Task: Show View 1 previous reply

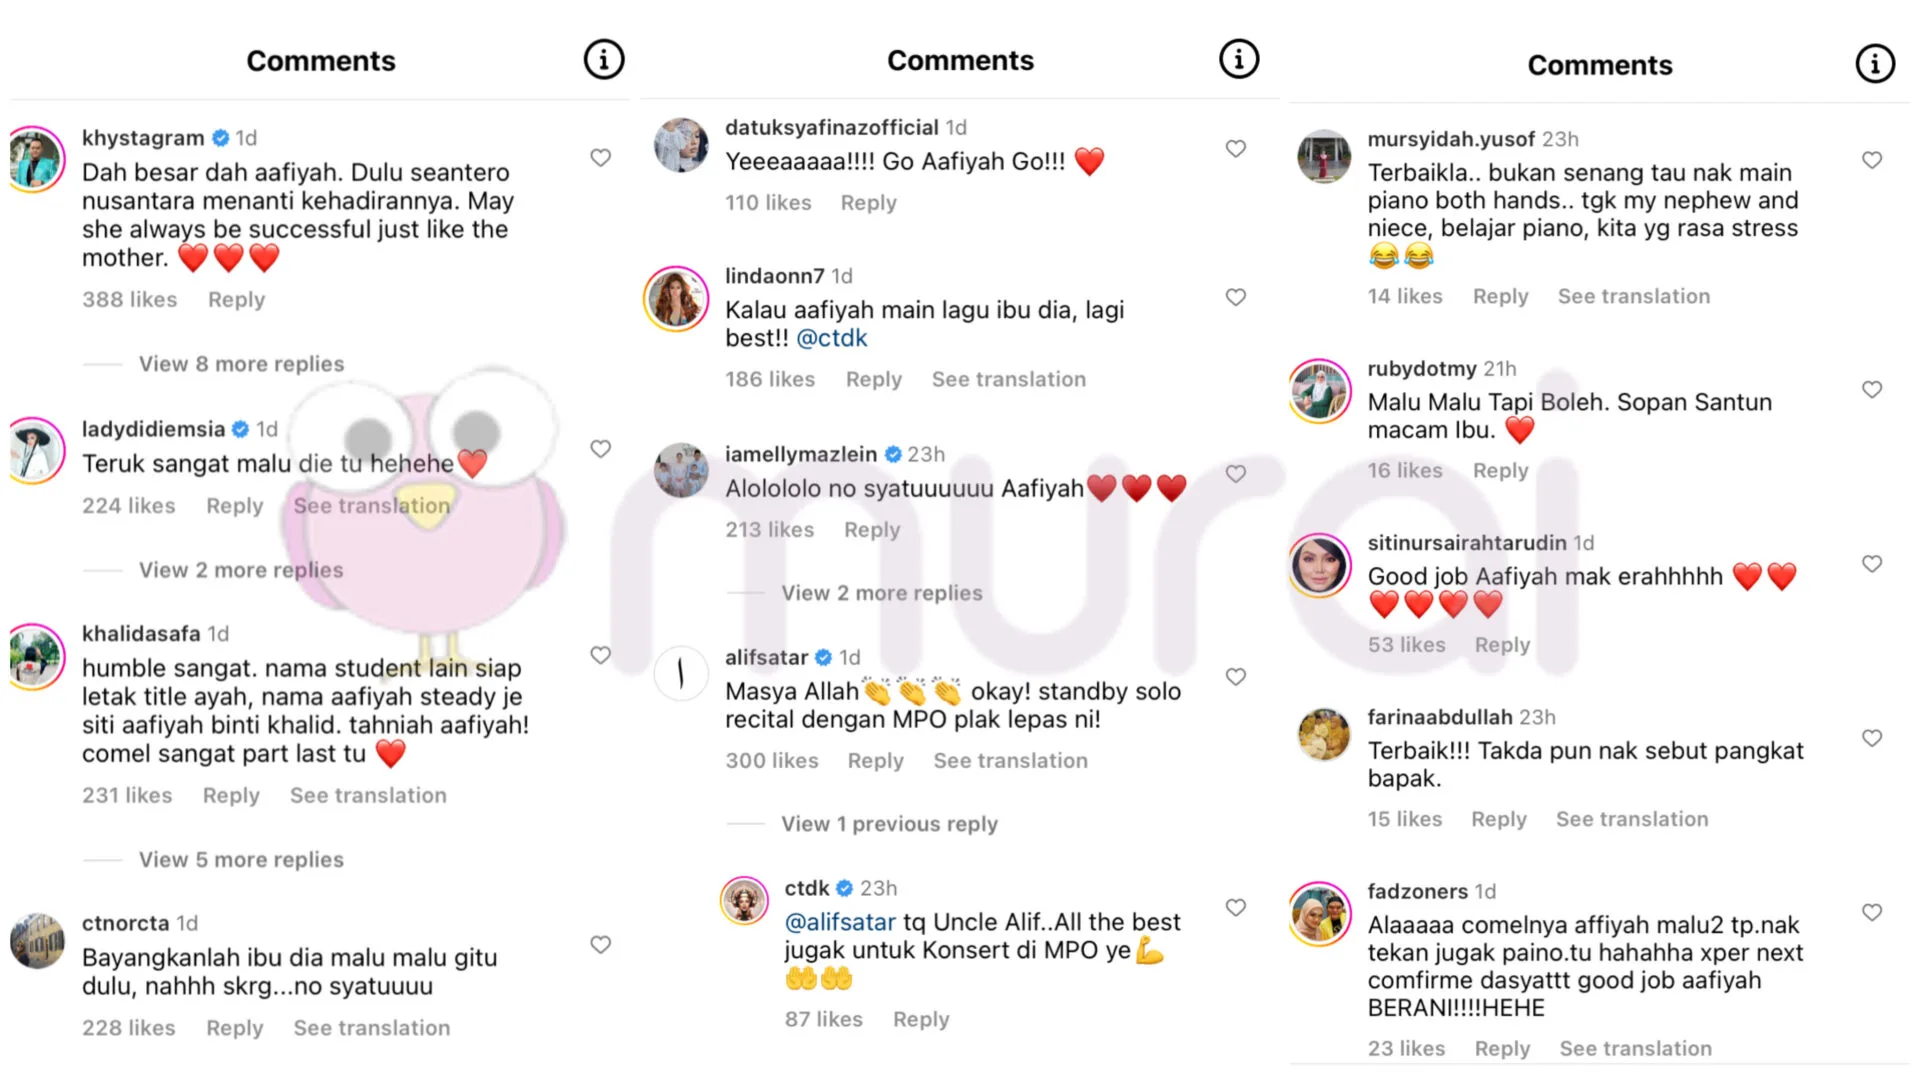Action: point(889,824)
